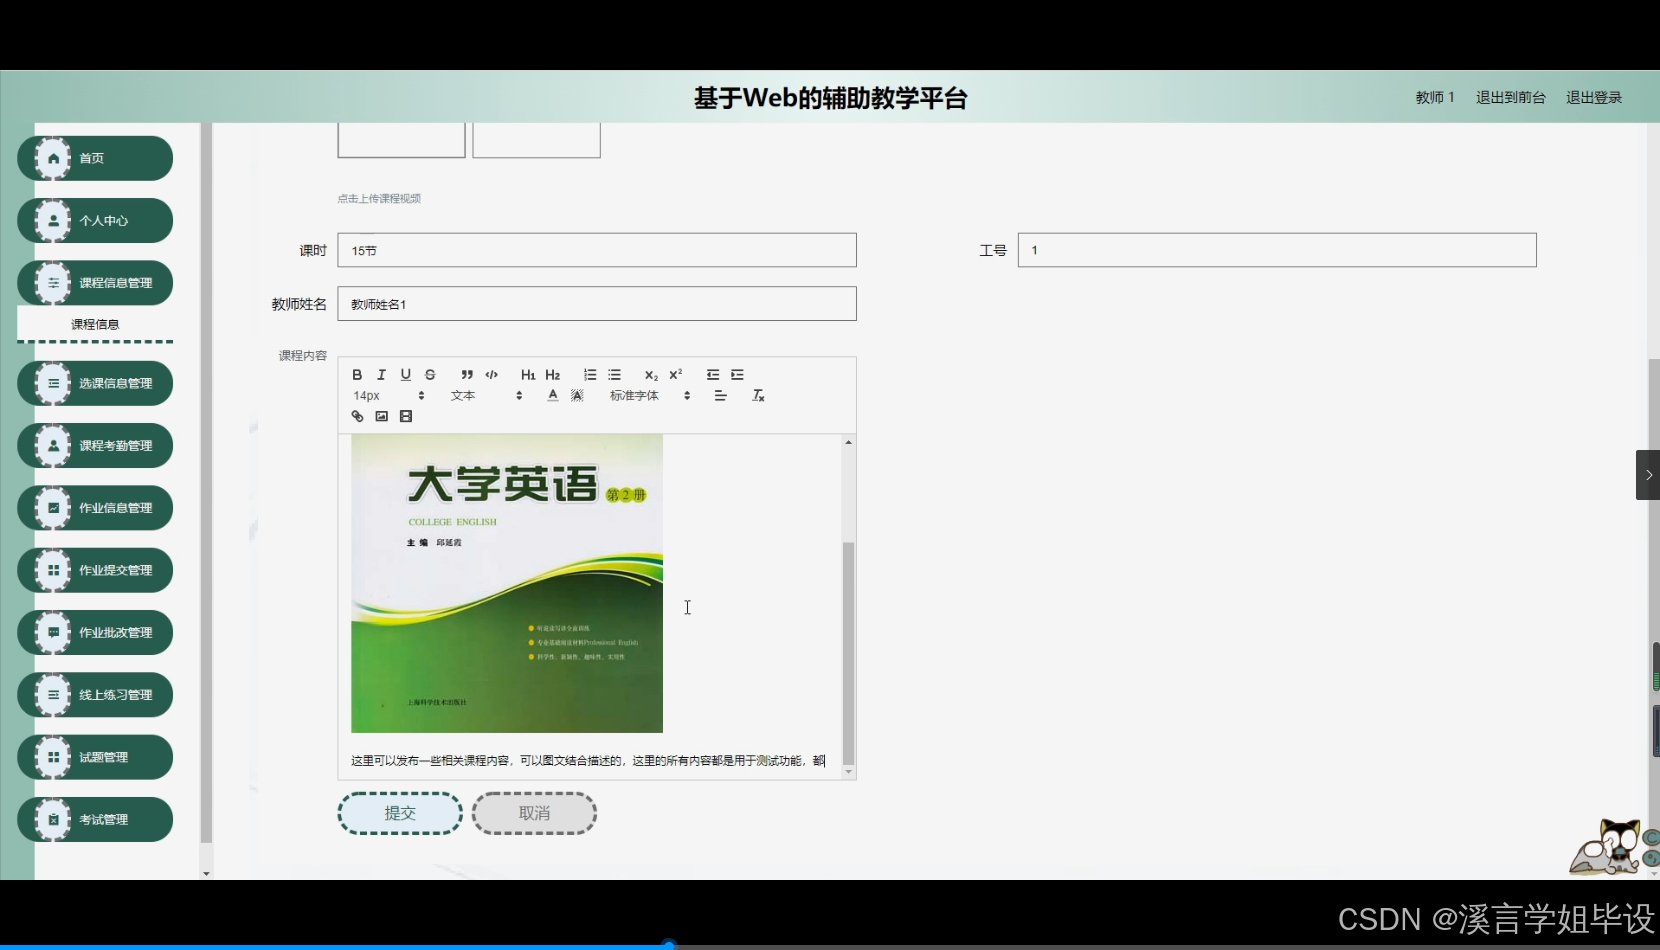Open the text alignment dropdown
Viewport: 1660px width, 950px height.
click(x=720, y=396)
